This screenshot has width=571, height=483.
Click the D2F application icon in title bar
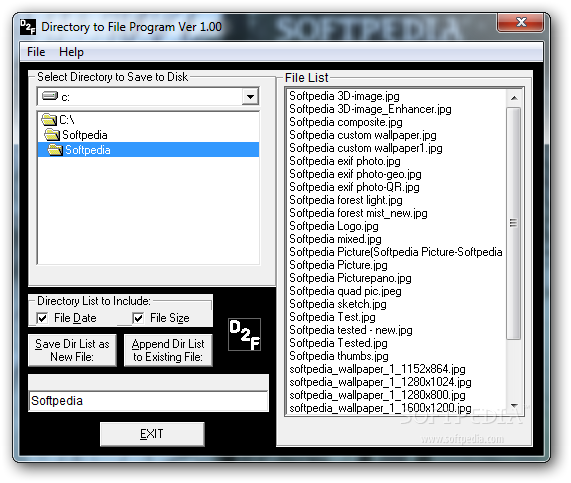(x=28, y=27)
